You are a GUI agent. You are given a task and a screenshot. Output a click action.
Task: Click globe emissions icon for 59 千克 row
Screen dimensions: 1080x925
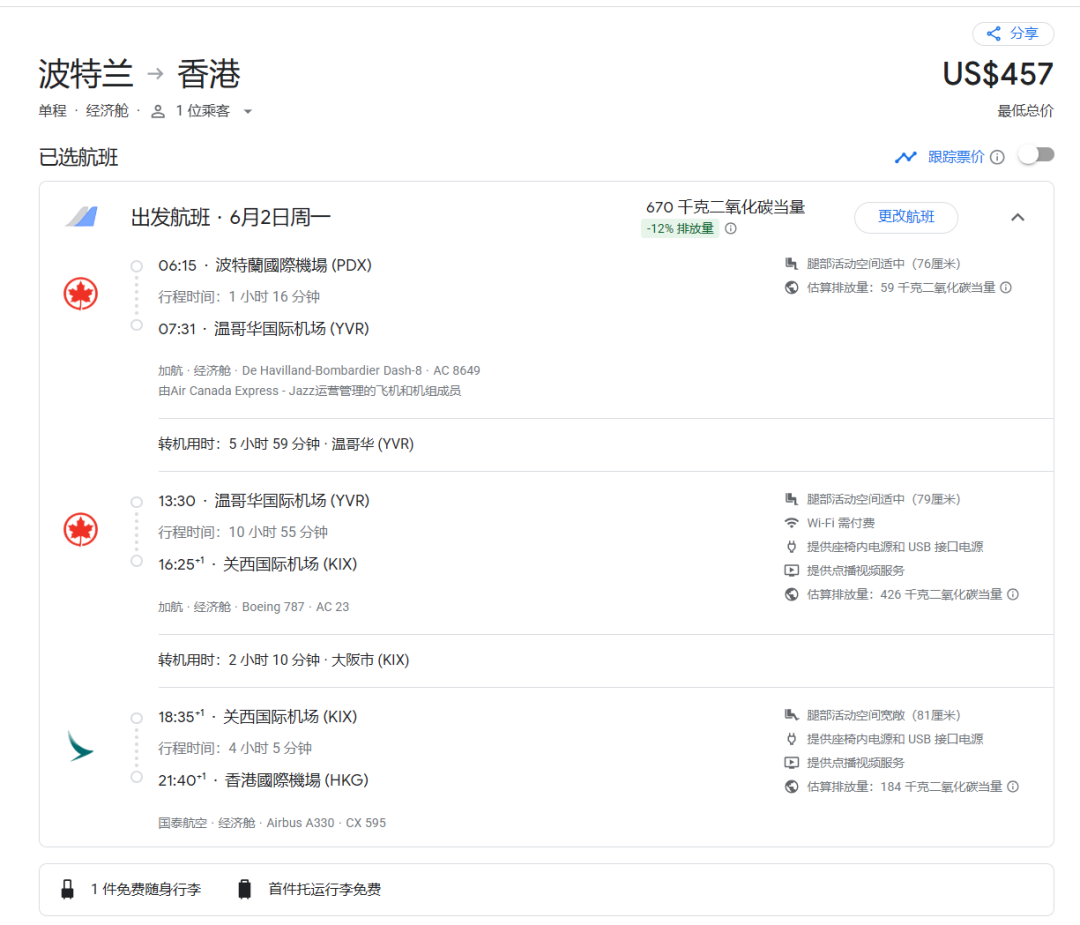tap(791, 287)
